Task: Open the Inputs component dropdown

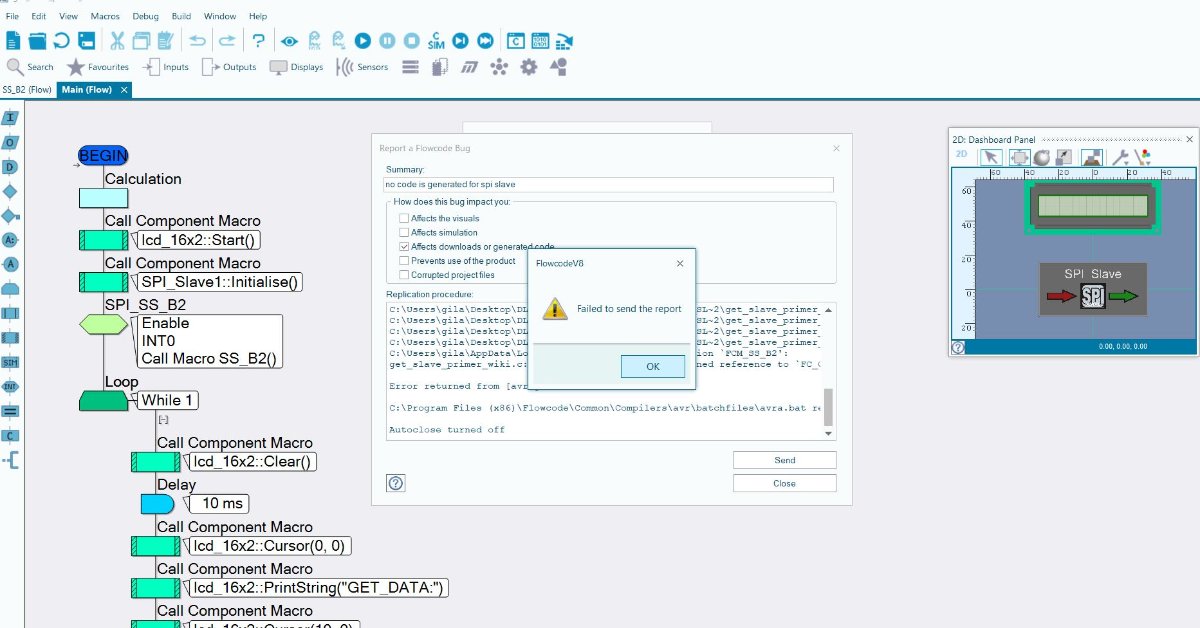Action: click(x=166, y=67)
